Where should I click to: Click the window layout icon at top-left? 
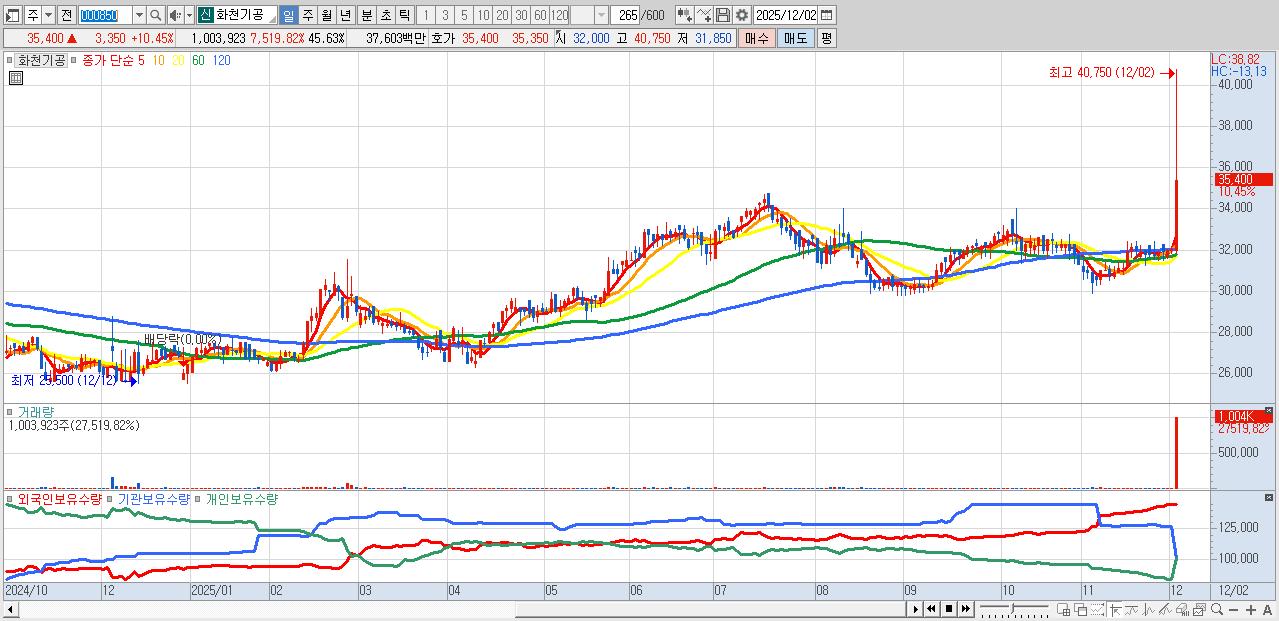pos(13,15)
